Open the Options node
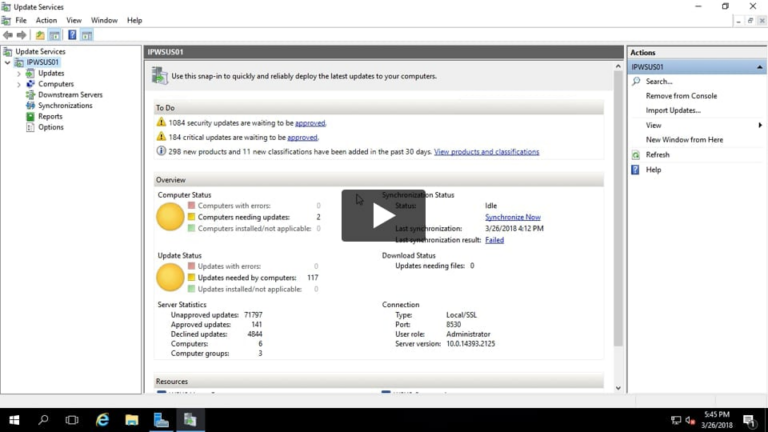Viewport: 768px width, 432px height. pyautogui.click(x=50, y=128)
